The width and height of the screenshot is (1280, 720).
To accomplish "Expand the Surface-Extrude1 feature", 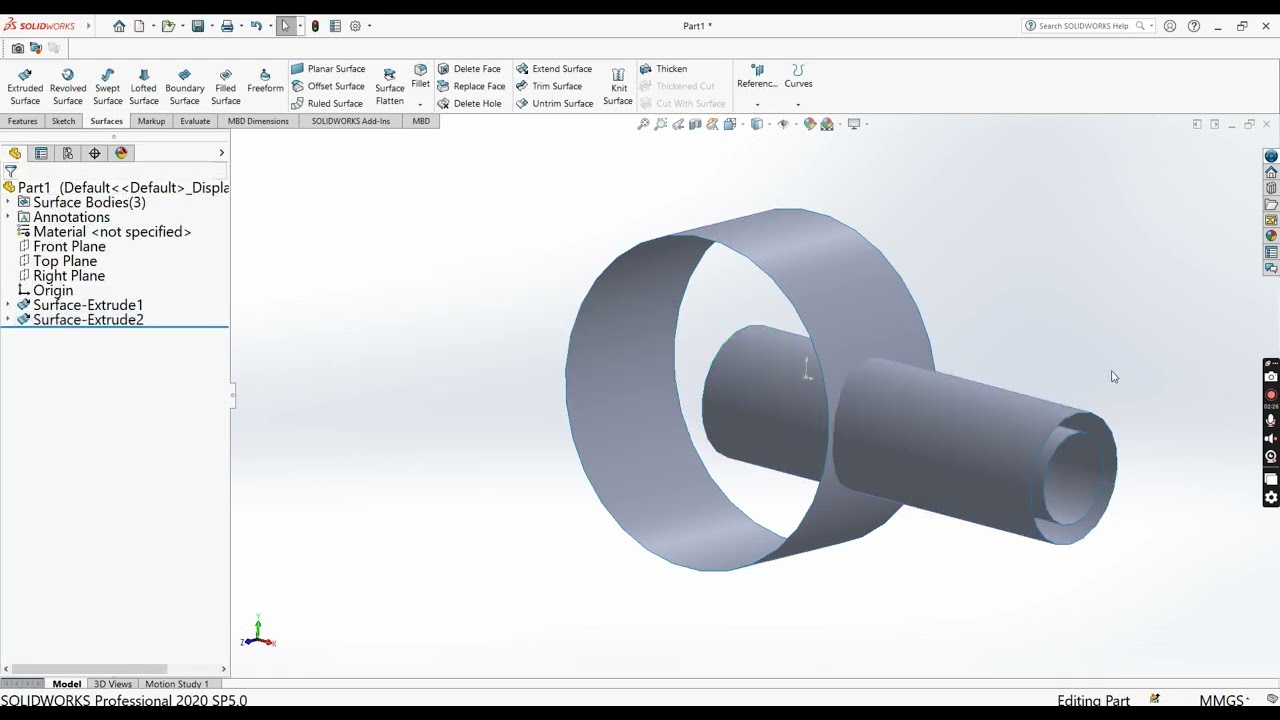I will click(x=8, y=305).
